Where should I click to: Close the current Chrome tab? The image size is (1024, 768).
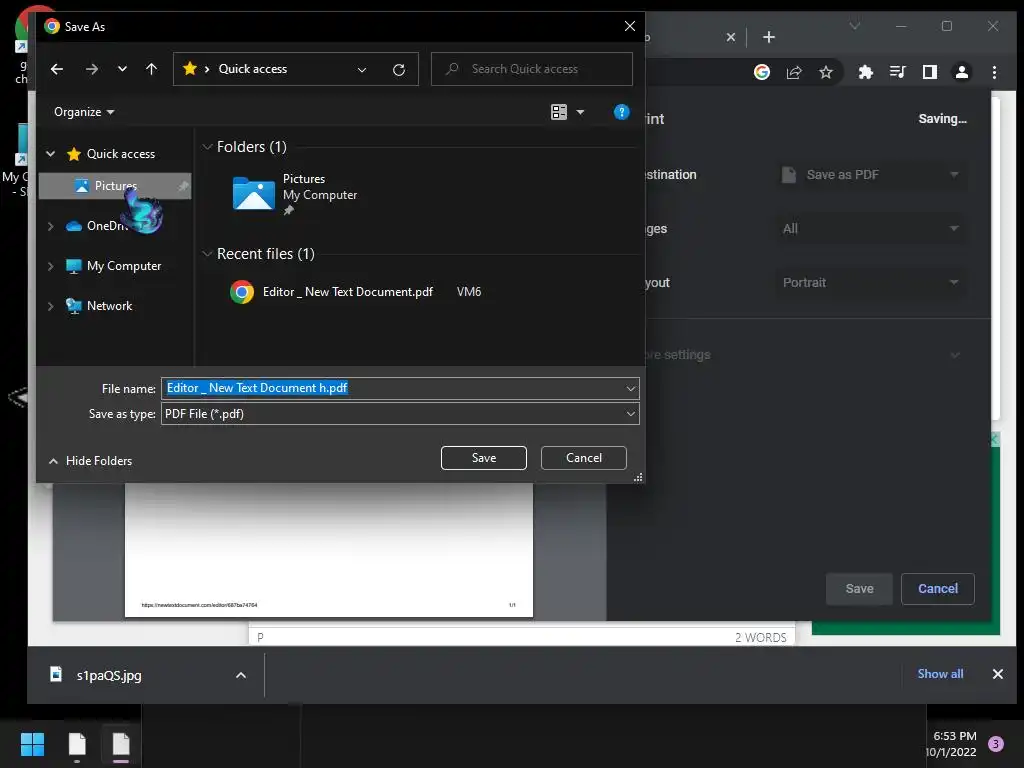coord(731,37)
